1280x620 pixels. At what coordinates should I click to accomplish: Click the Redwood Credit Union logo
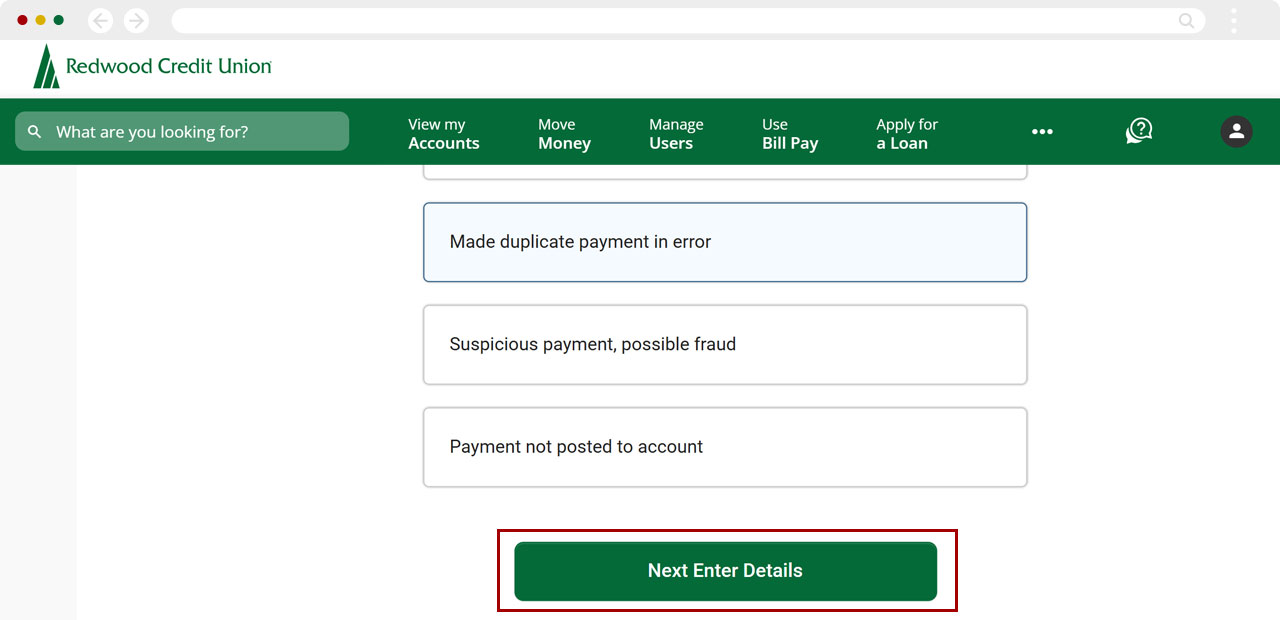click(x=152, y=67)
